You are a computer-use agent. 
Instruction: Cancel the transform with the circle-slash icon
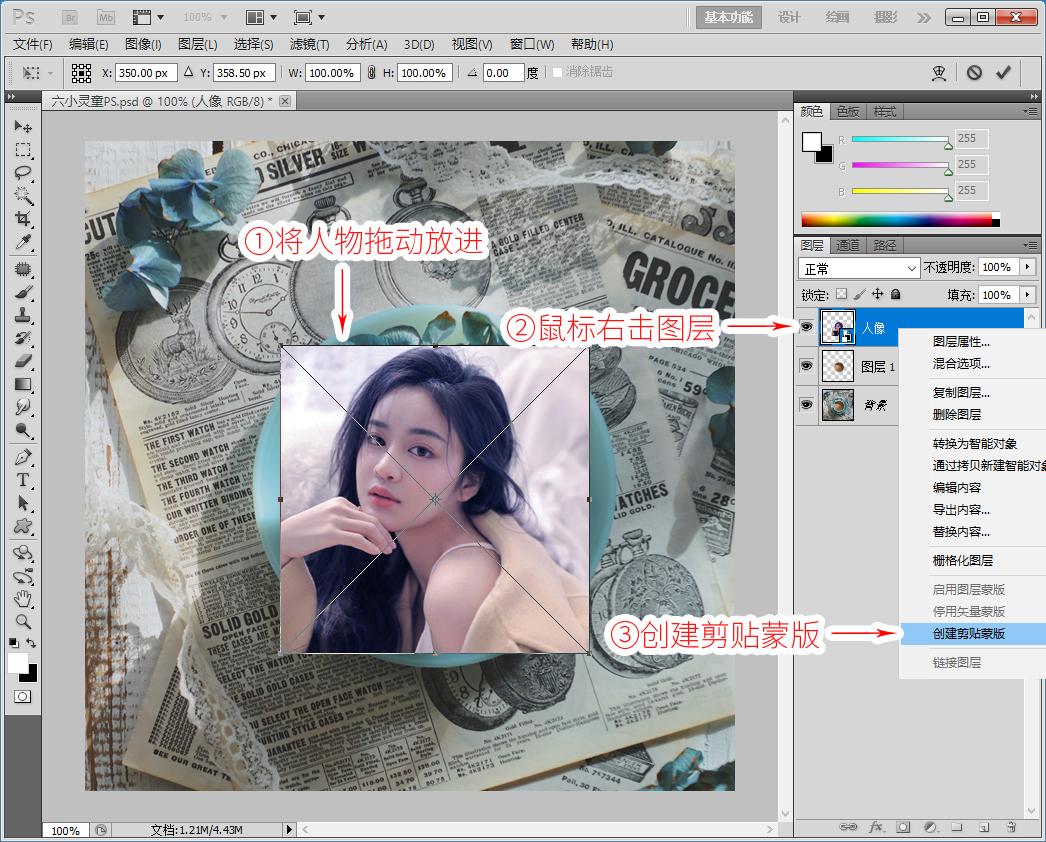973,73
